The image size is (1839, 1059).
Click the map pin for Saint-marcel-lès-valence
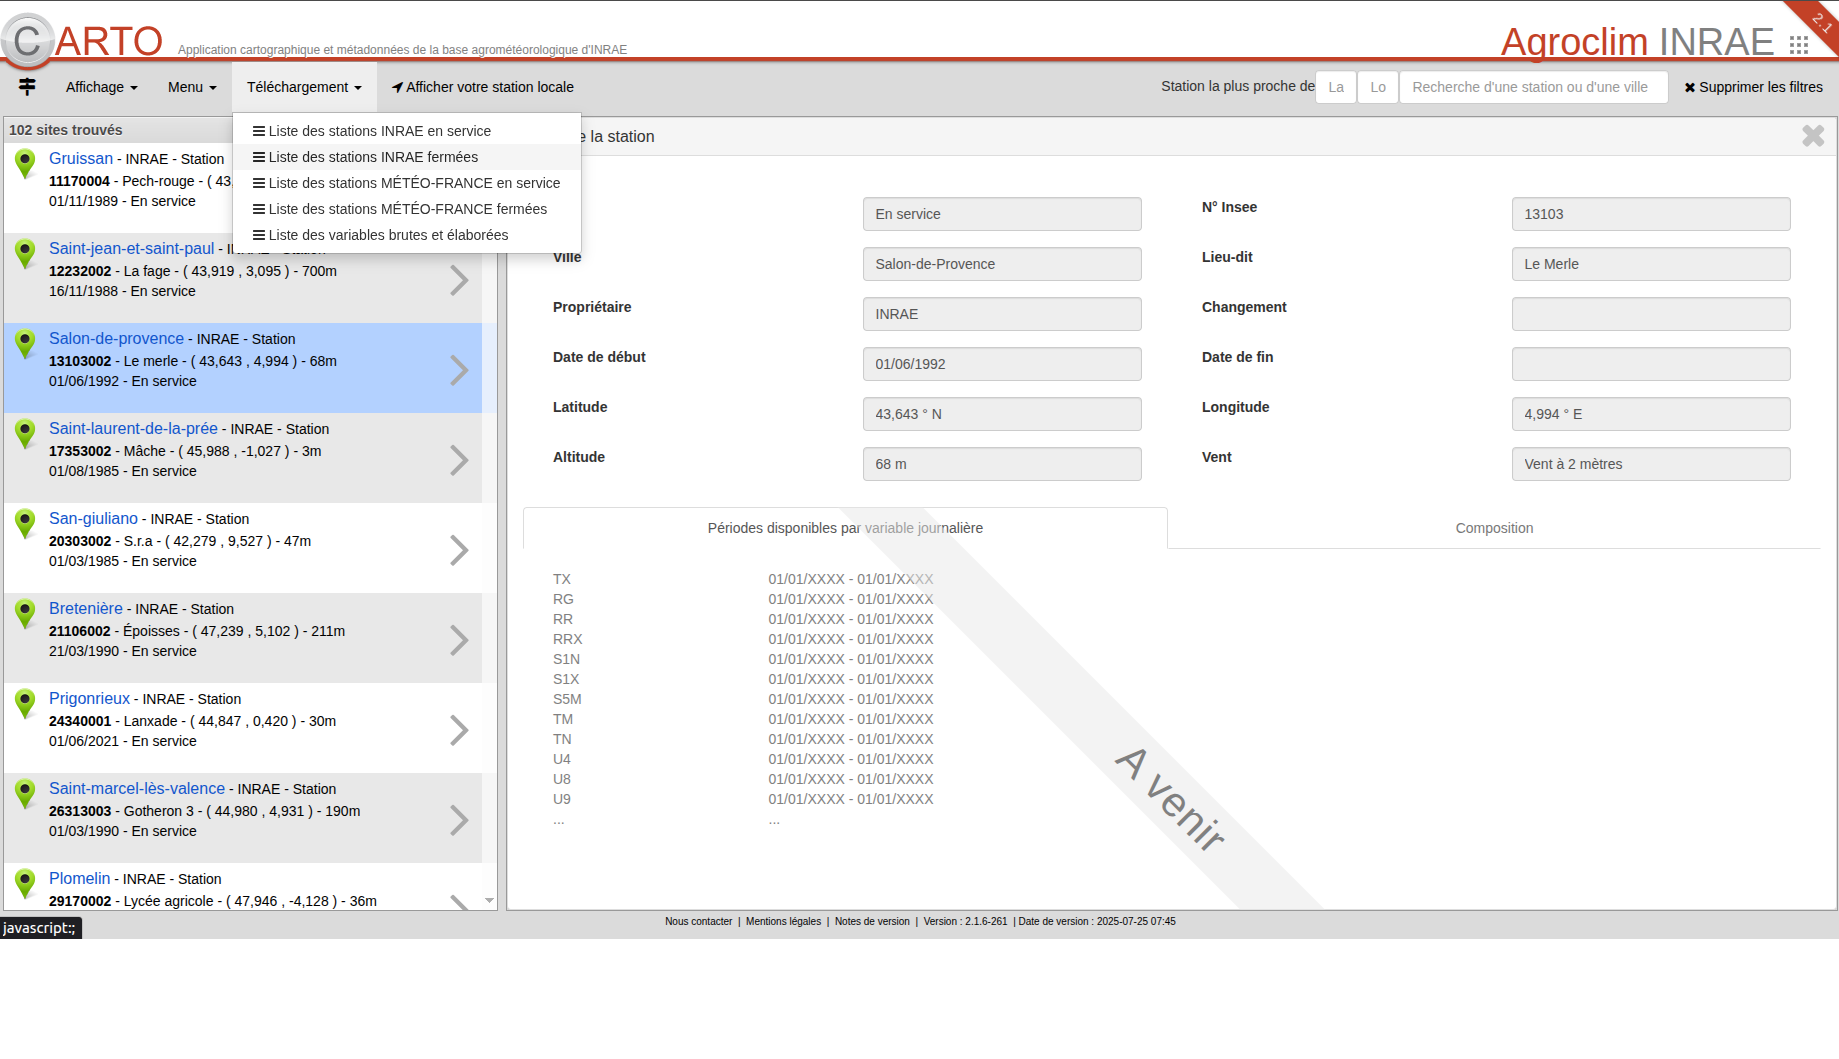pos(26,793)
